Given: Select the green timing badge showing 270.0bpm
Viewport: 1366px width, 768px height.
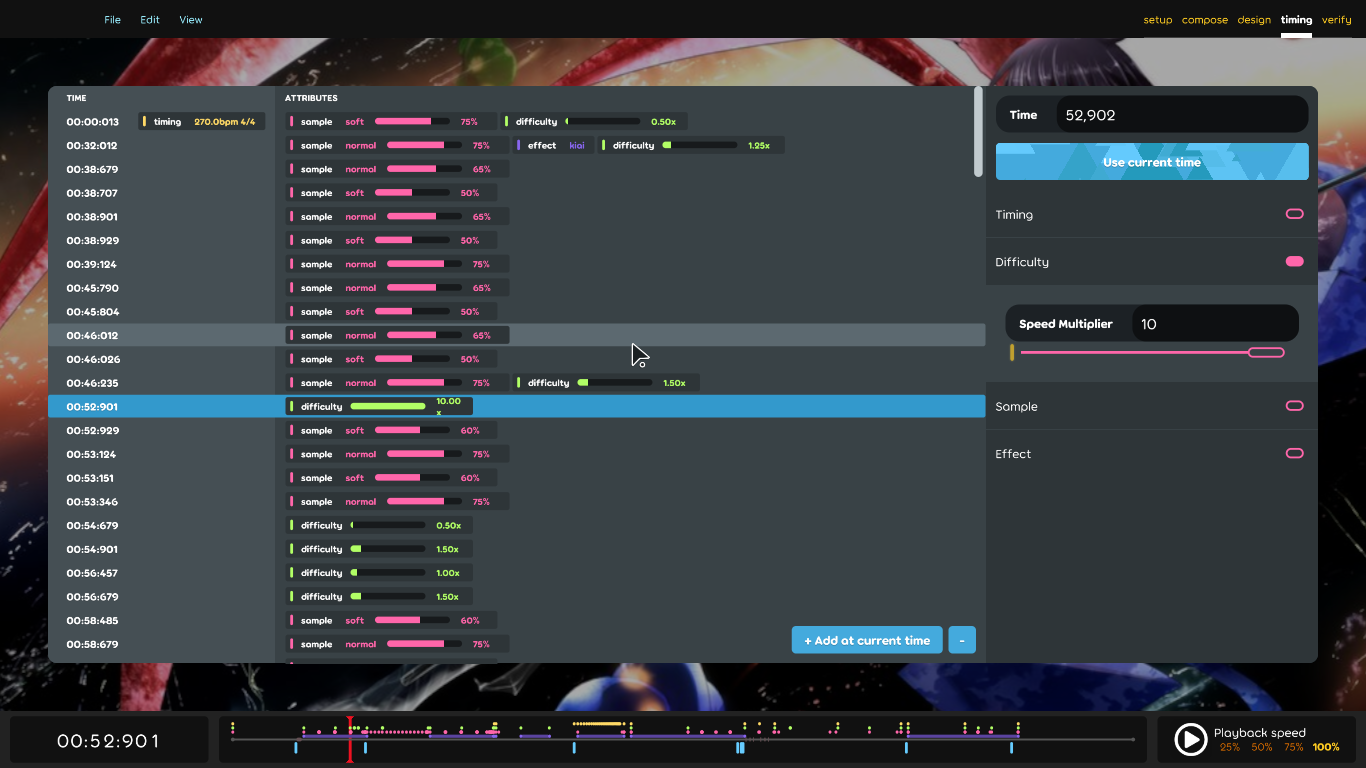Looking at the screenshot, I should [x=202, y=121].
